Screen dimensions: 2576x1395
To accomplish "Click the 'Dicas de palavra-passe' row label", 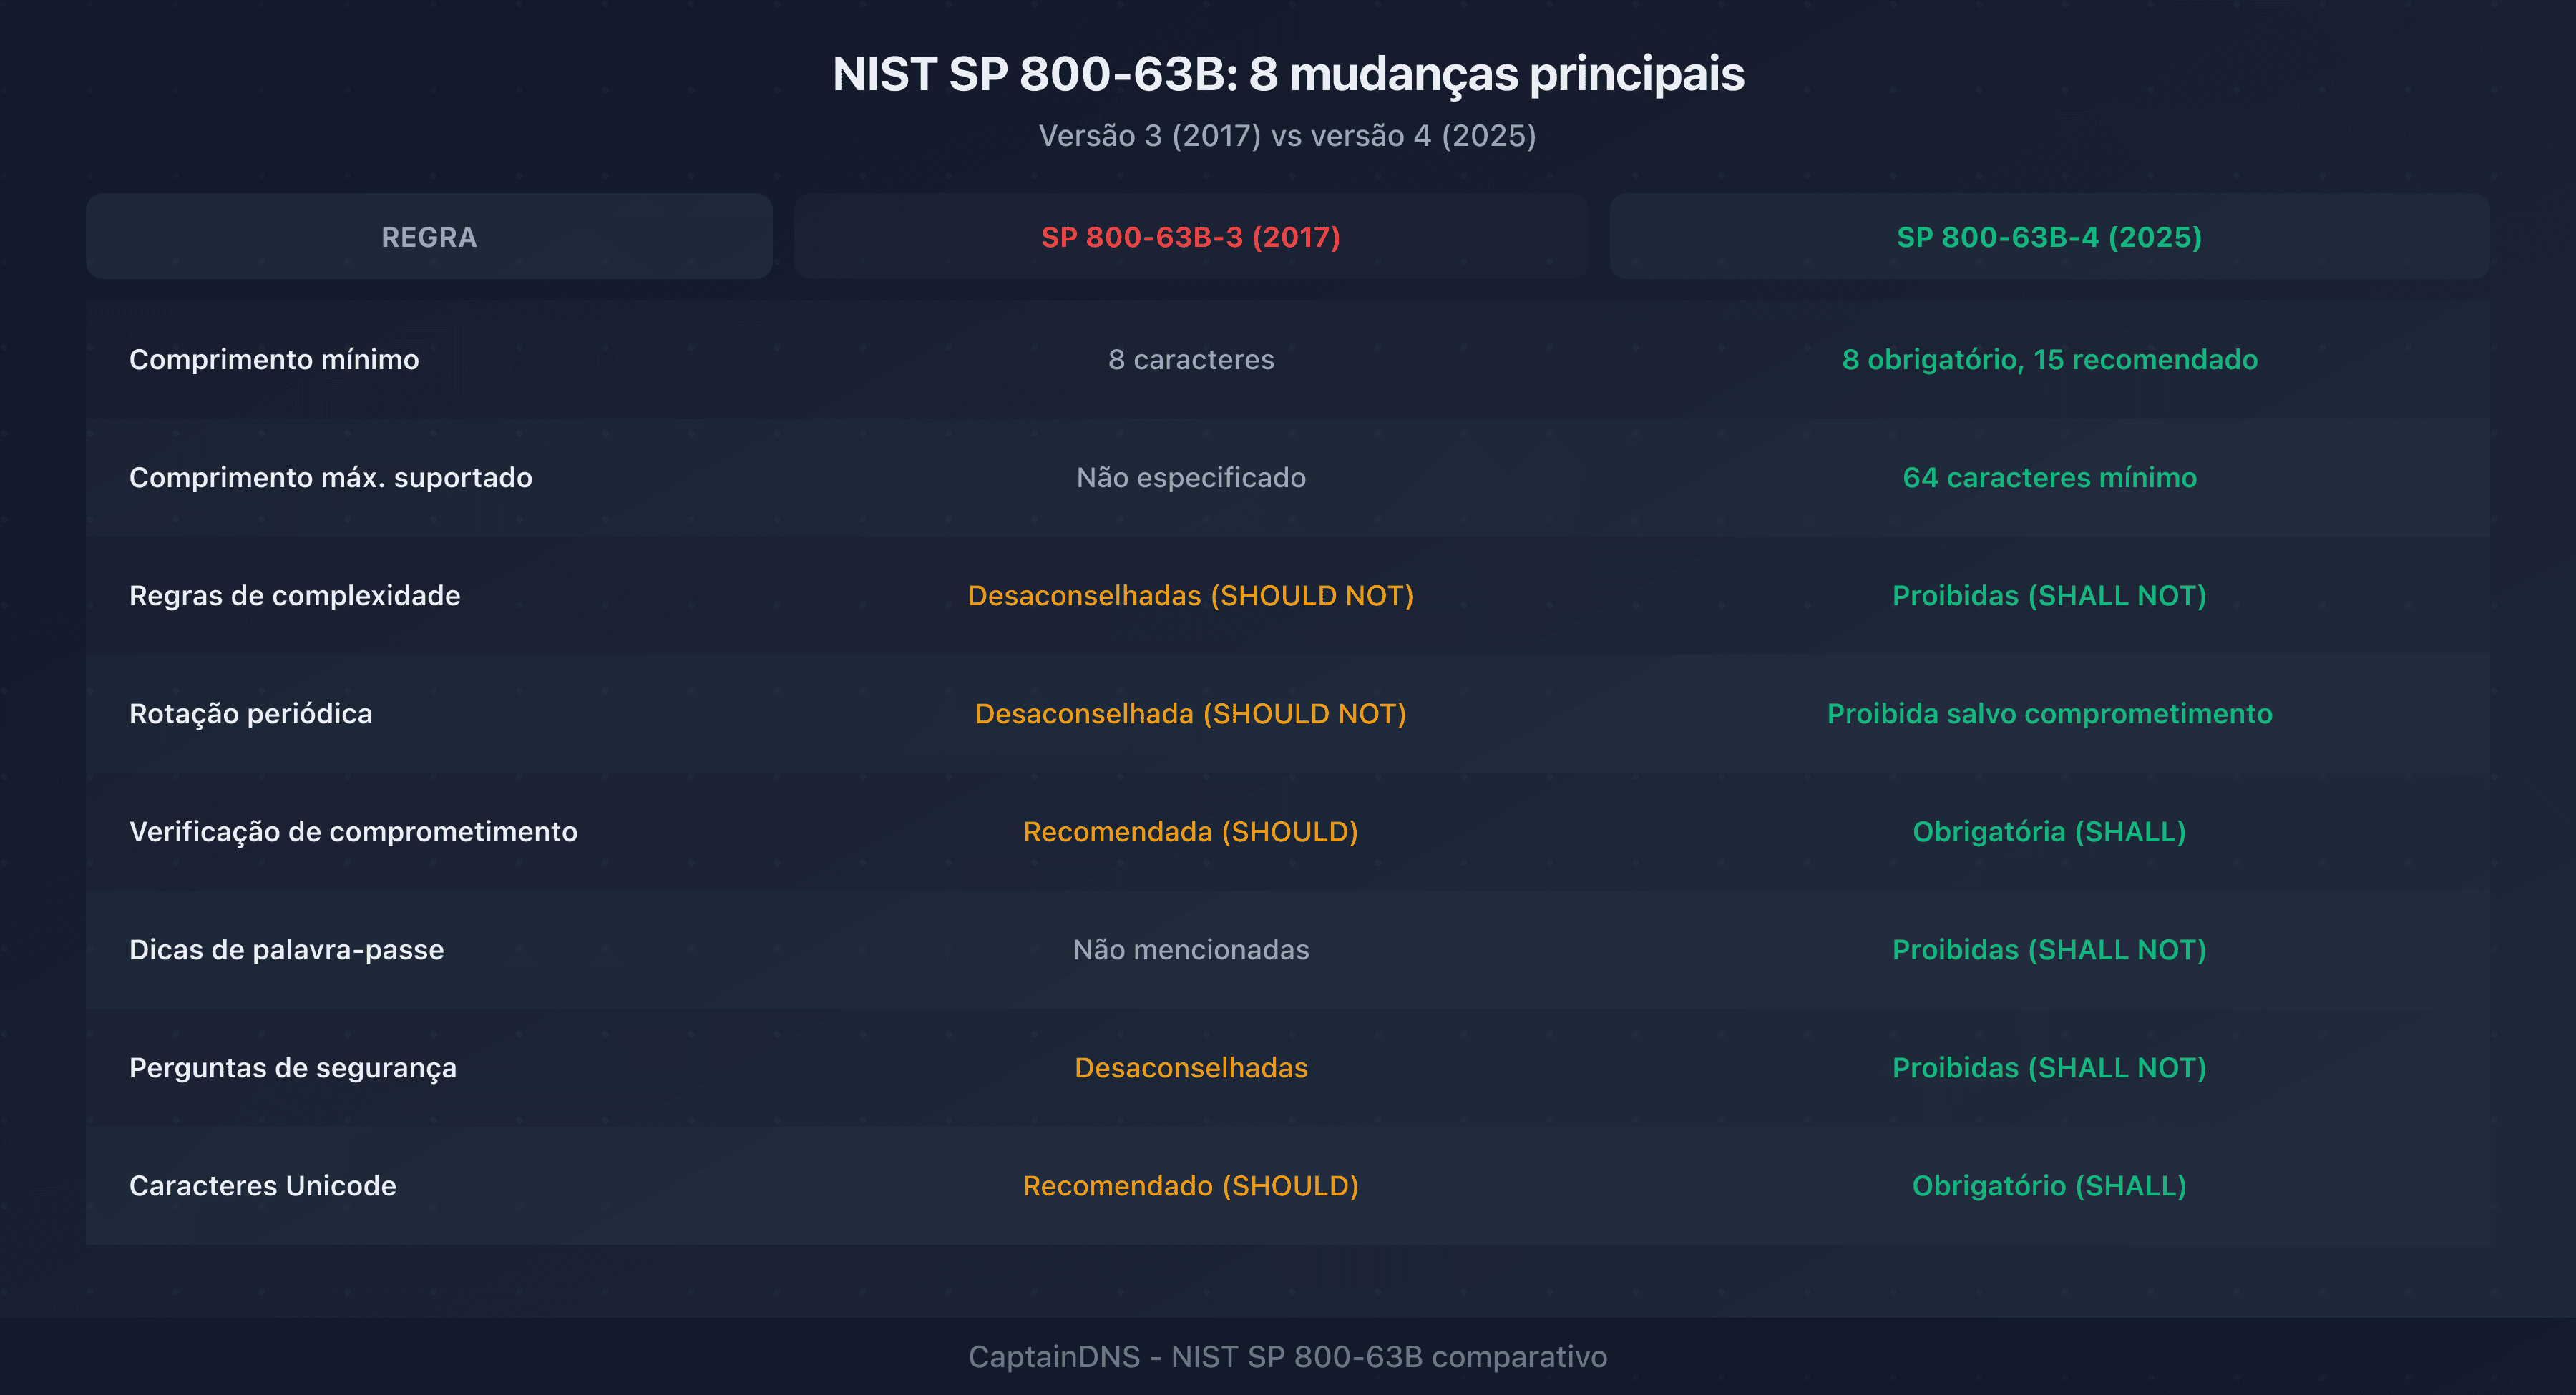I will [287, 949].
